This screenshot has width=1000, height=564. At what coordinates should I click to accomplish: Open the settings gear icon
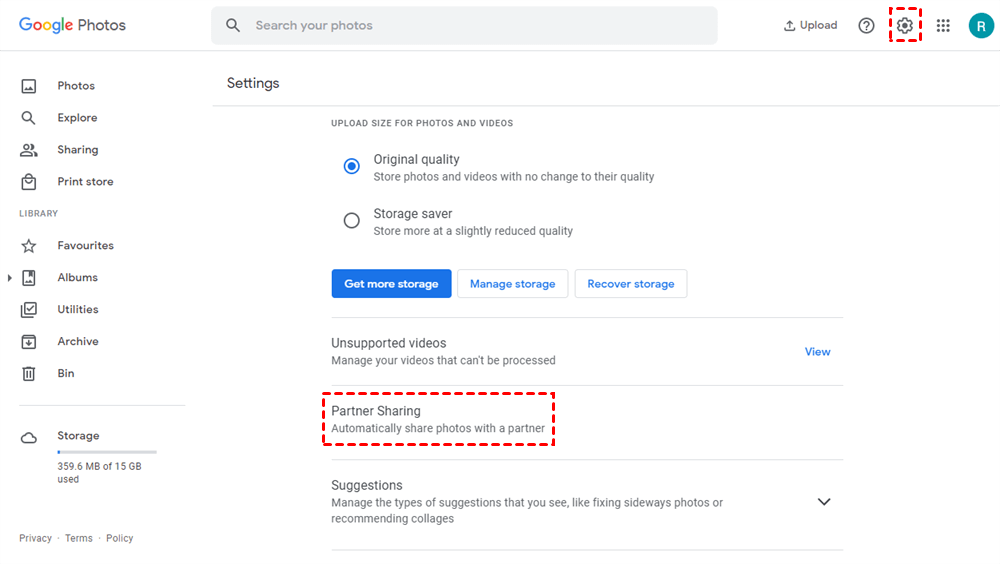point(905,26)
